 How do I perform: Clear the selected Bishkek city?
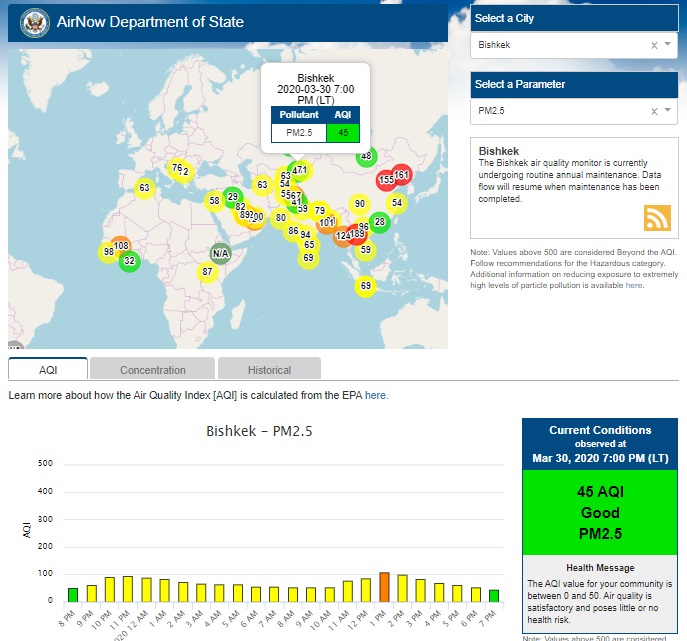(x=654, y=45)
